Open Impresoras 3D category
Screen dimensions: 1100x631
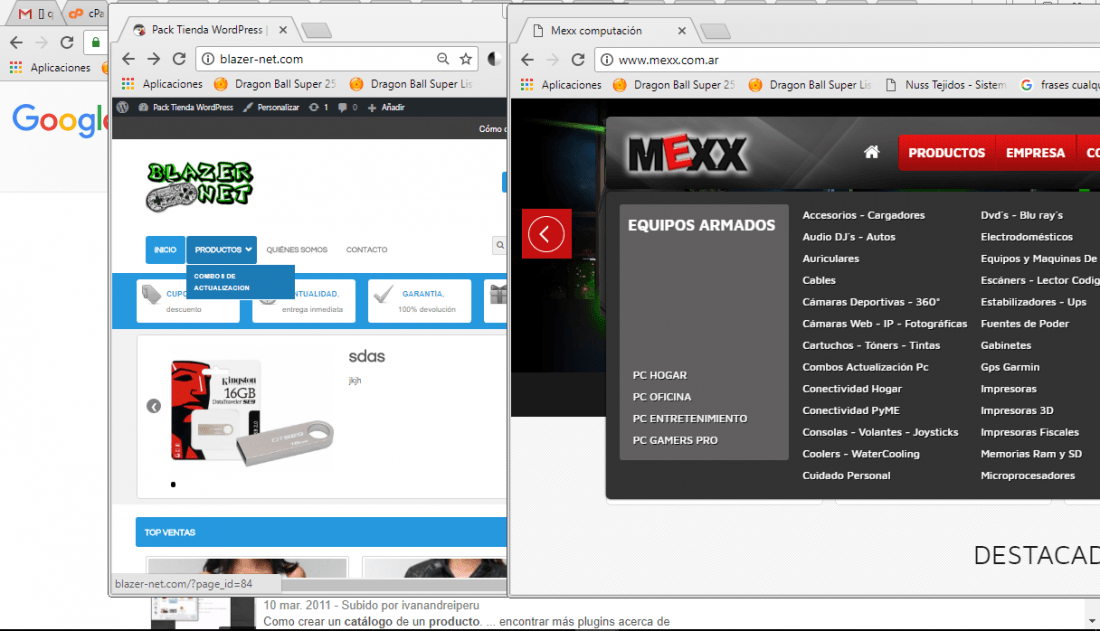(1017, 411)
